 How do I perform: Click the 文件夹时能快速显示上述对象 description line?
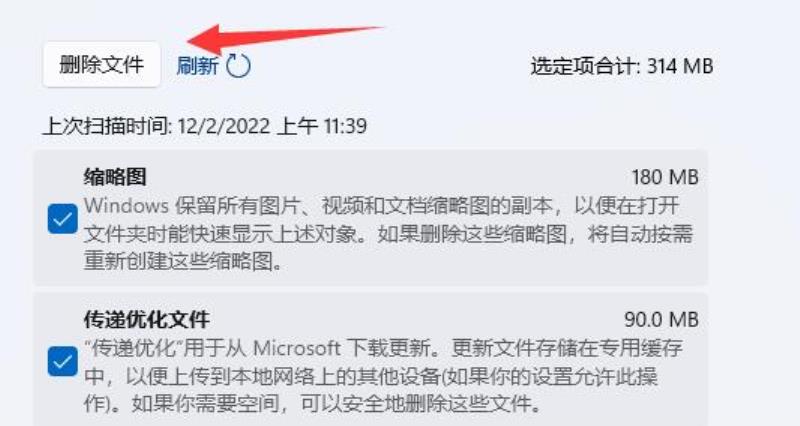point(221,234)
